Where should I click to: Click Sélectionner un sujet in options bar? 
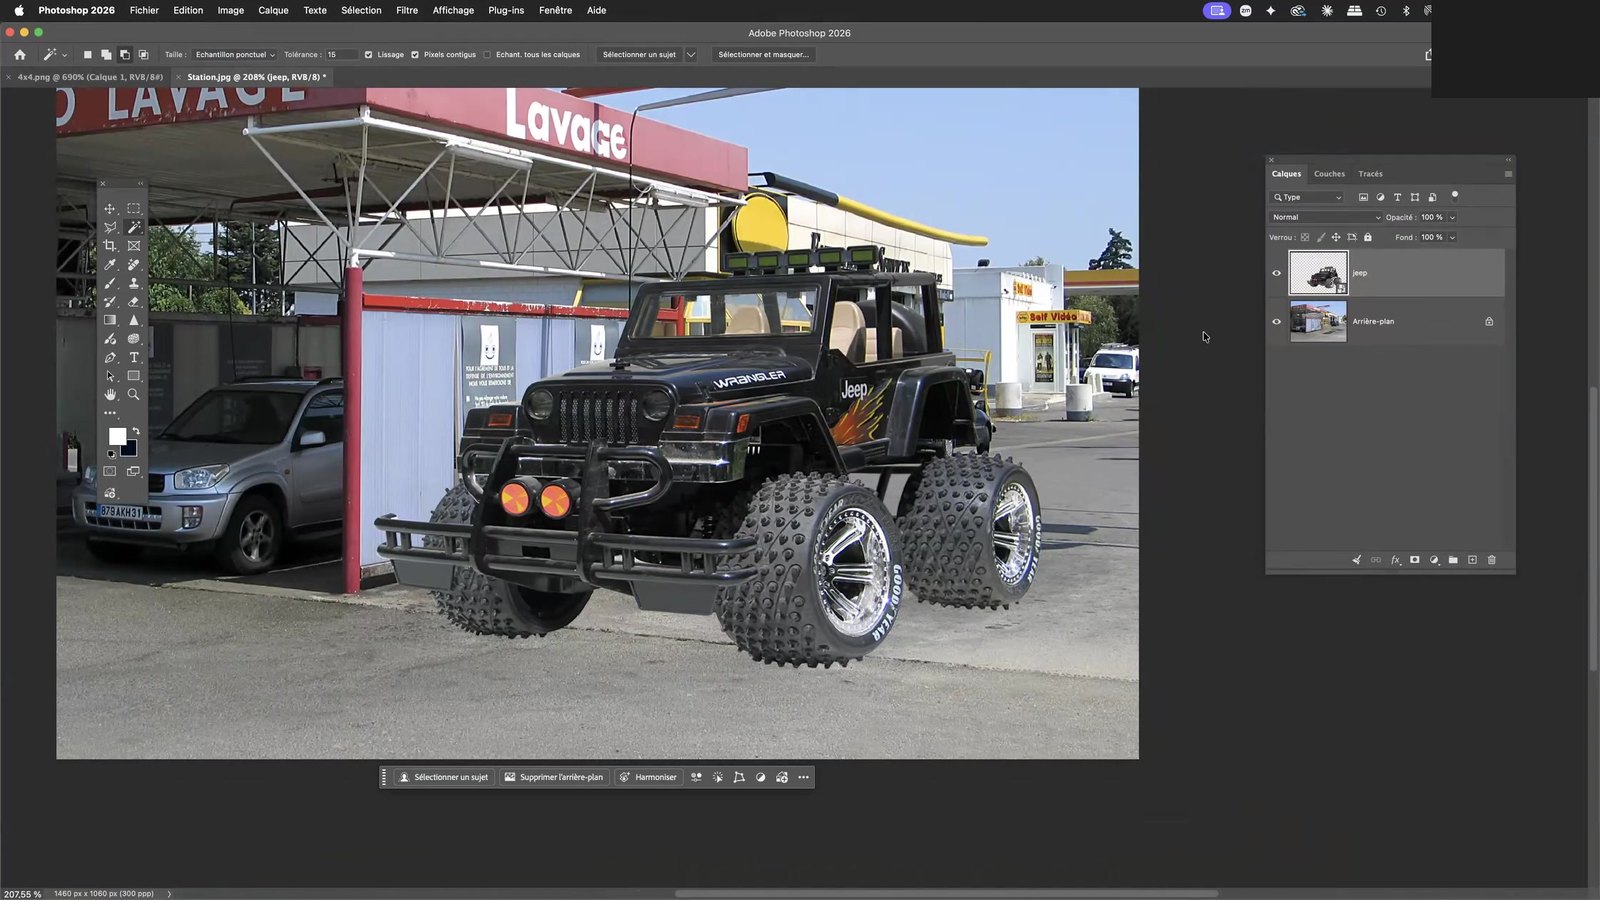[x=639, y=55]
